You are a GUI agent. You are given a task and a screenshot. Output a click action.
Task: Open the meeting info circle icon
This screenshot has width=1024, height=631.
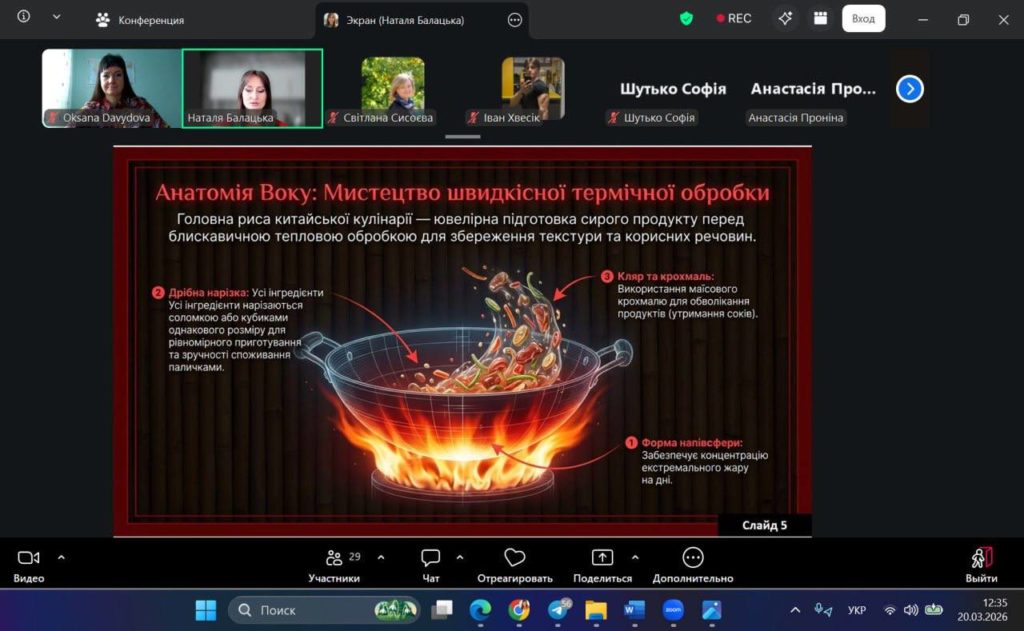click(24, 17)
